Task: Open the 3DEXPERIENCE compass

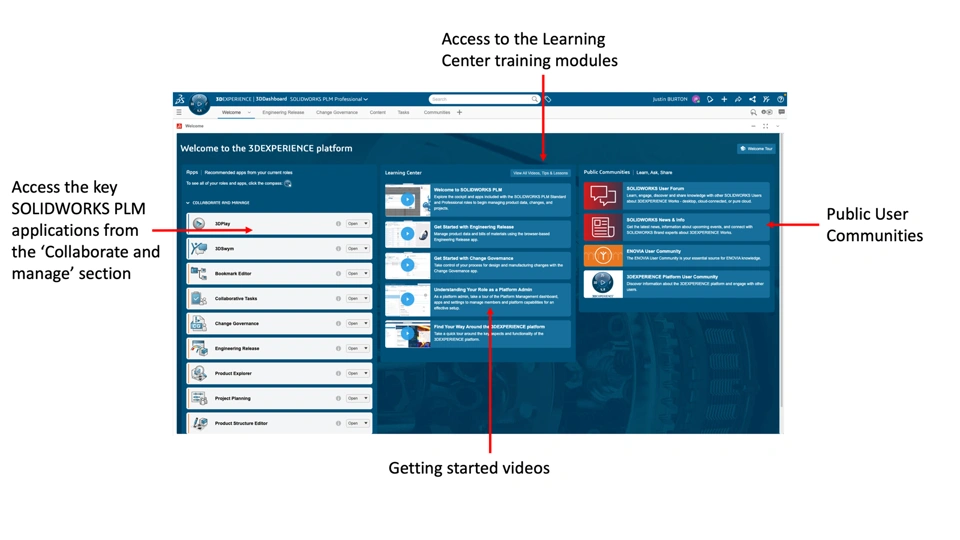Action: (199, 104)
